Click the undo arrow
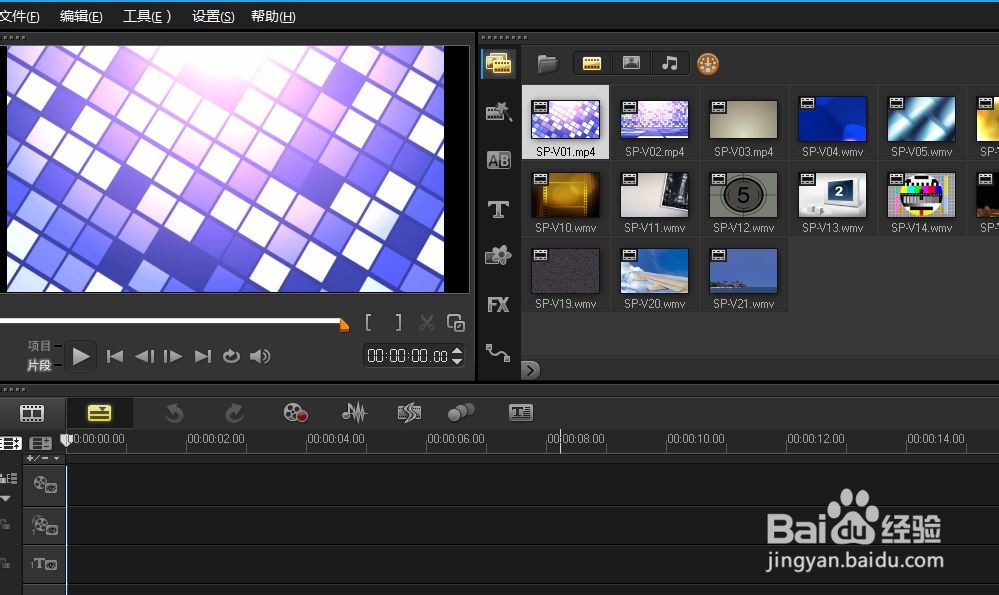The height and width of the screenshot is (595, 999). [x=174, y=413]
